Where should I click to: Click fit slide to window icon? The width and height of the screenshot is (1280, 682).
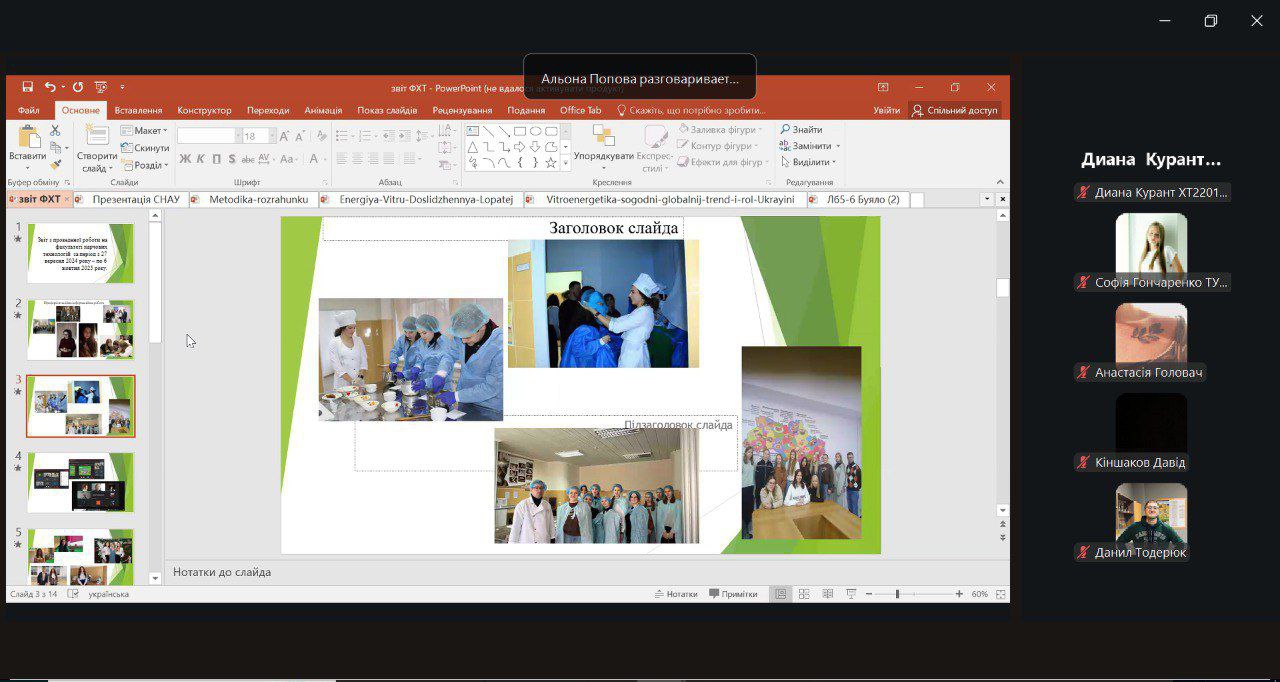[999, 594]
